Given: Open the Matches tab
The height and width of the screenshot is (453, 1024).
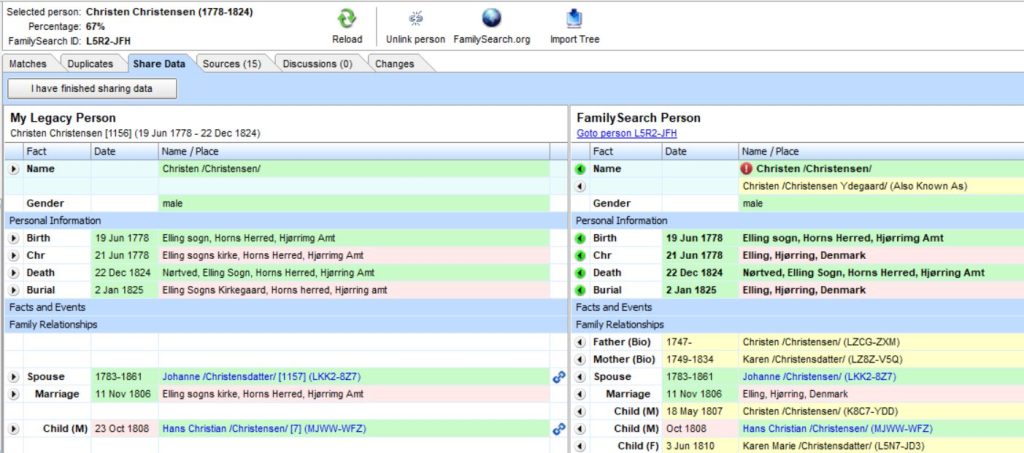Looking at the screenshot, I should click(x=27, y=64).
